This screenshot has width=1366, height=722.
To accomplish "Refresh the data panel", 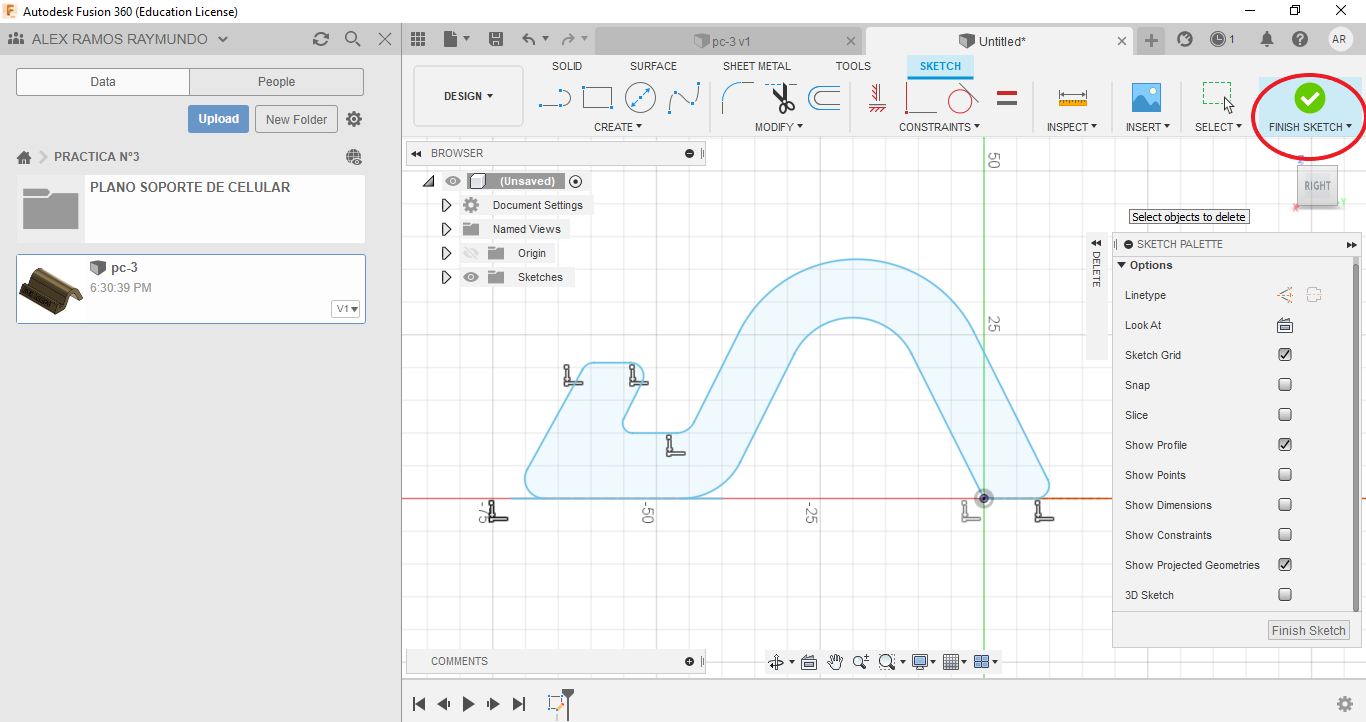I will click(321, 39).
